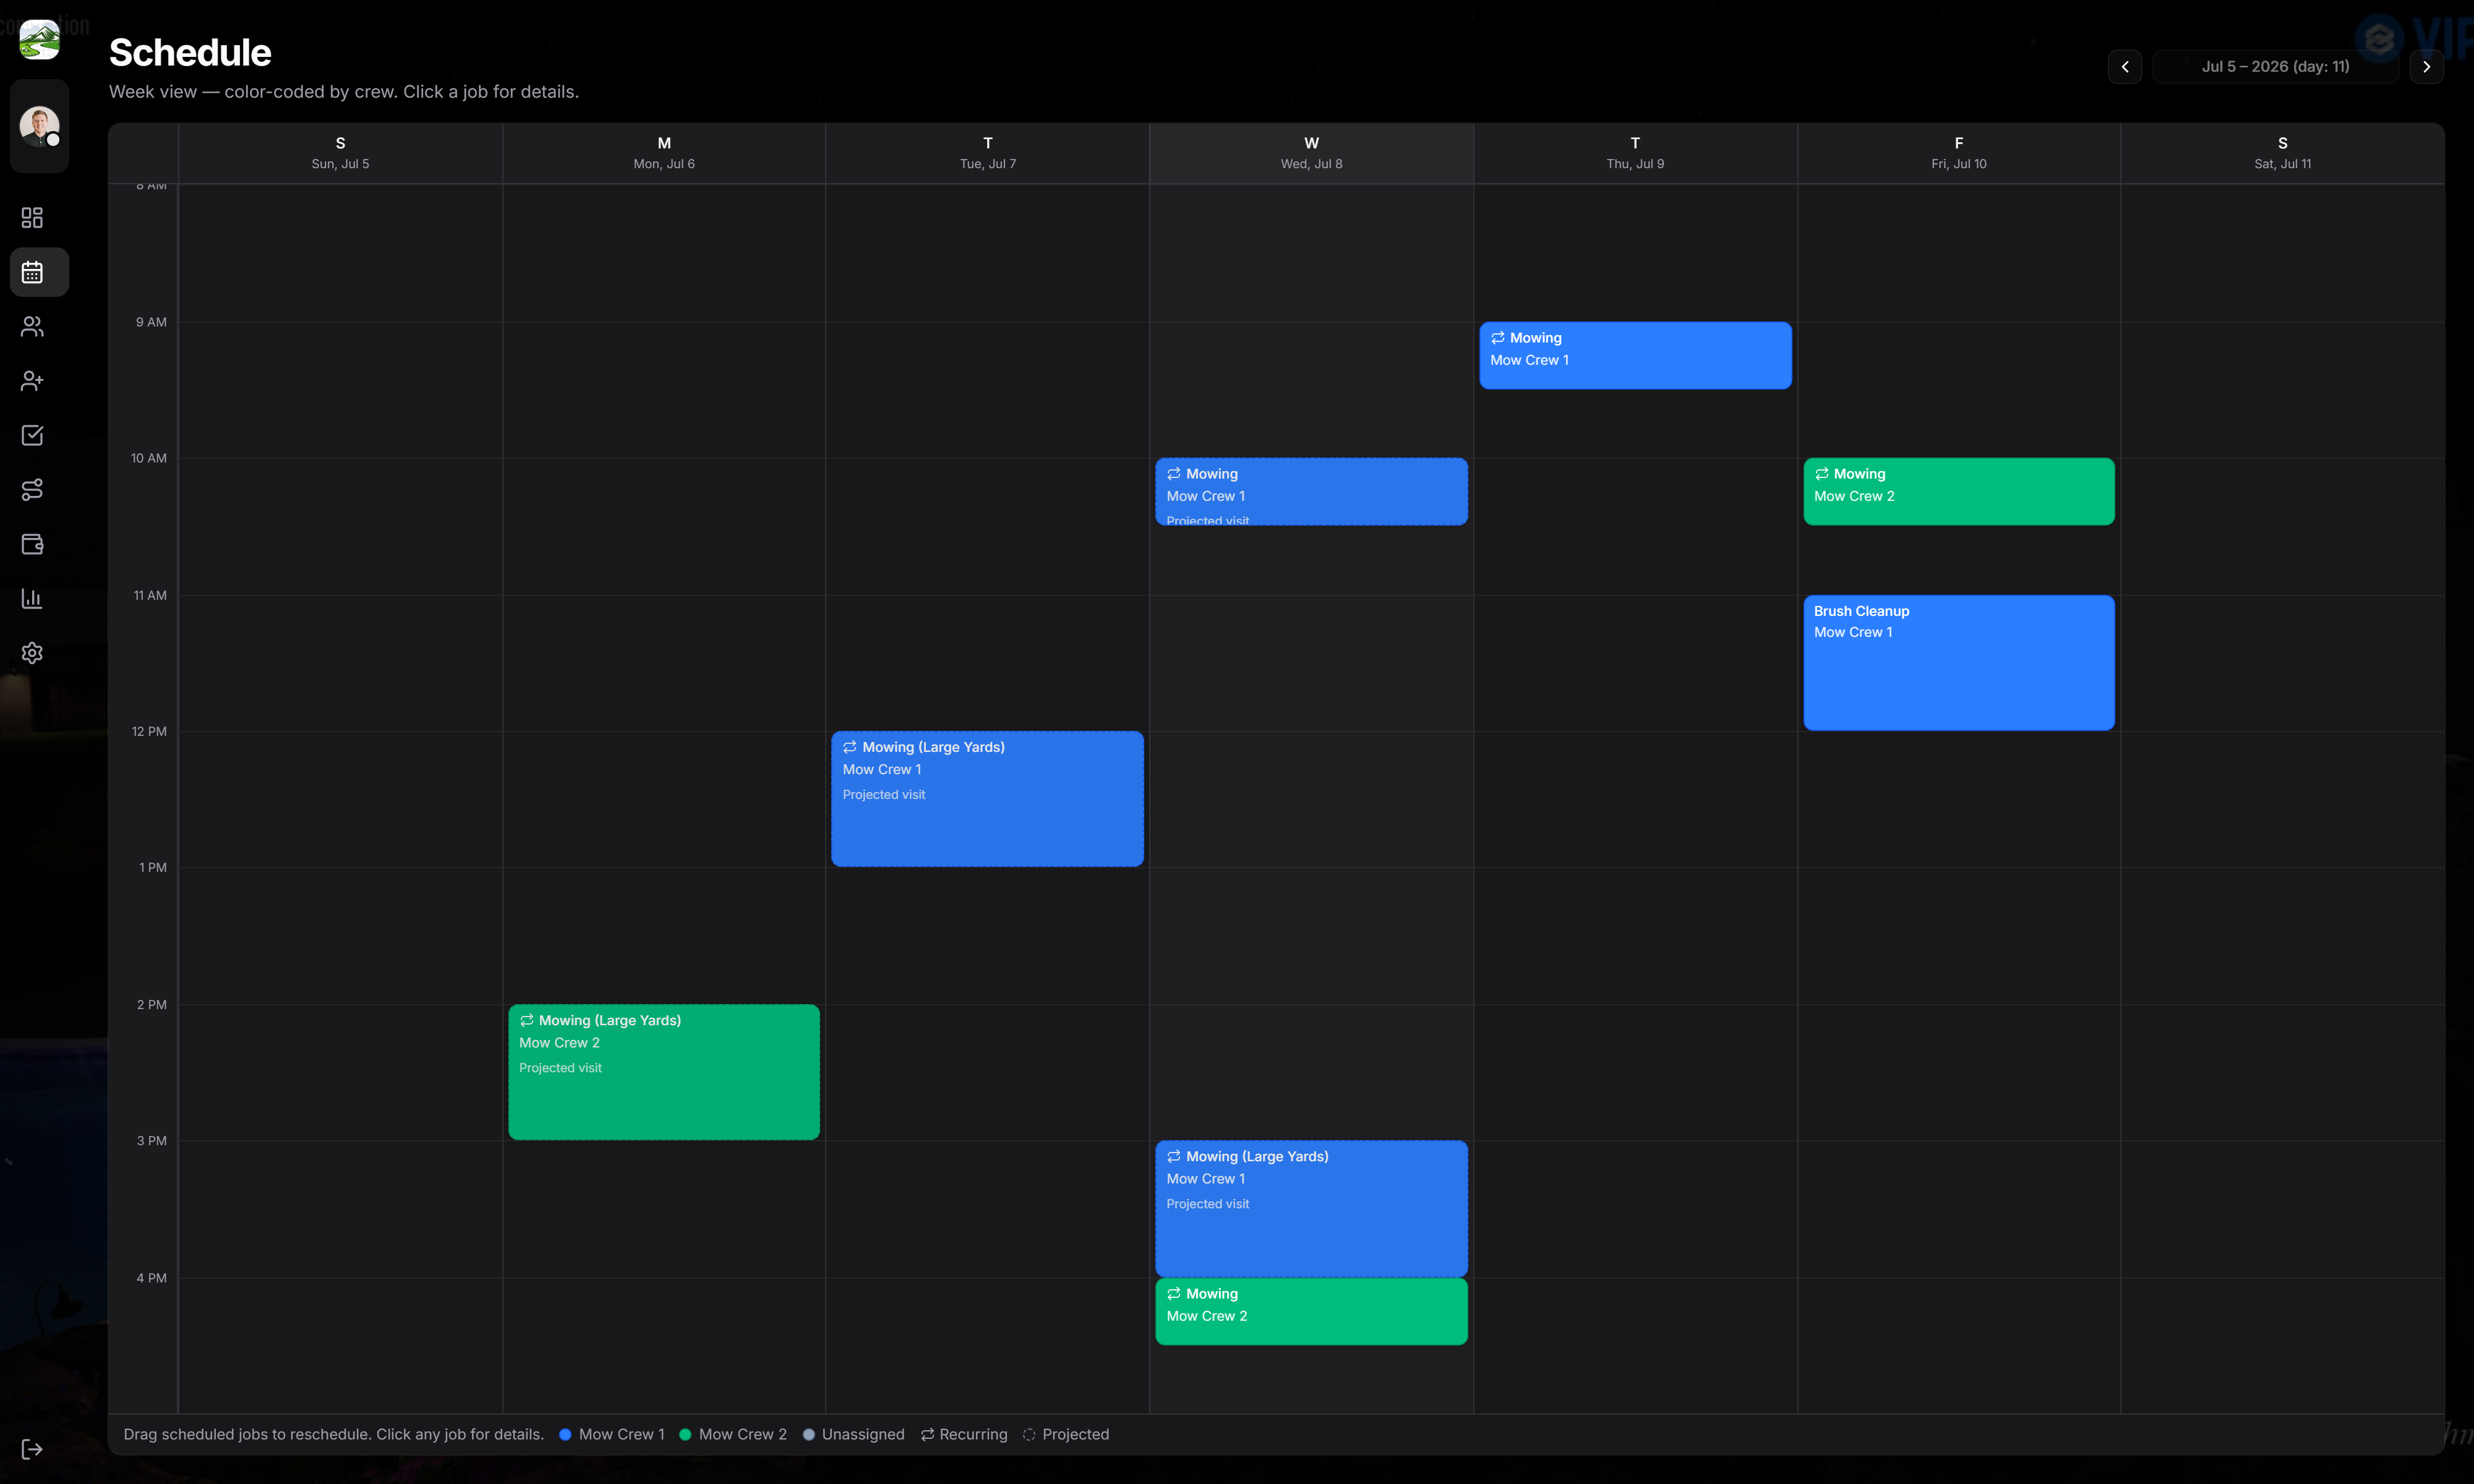The image size is (2474, 1484).
Task: Click recurring icon on Wednesday 10 AM Mowing
Action: pyautogui.click(x=1173, y=474)
